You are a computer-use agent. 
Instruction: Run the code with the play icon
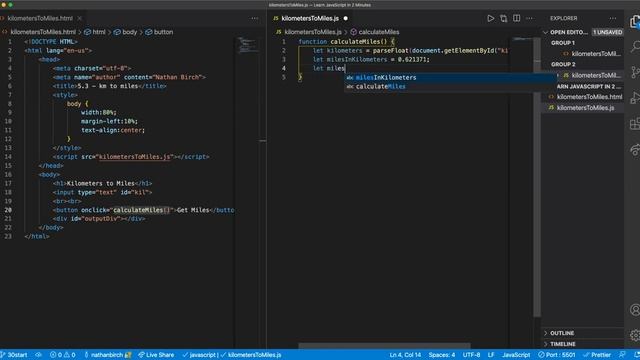[x=490, y=18]
